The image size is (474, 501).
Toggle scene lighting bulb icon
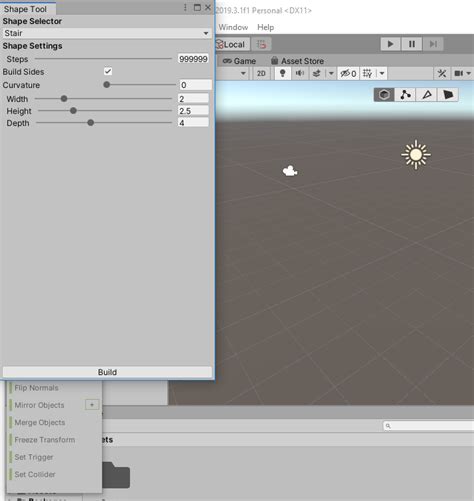click(282, 73)
